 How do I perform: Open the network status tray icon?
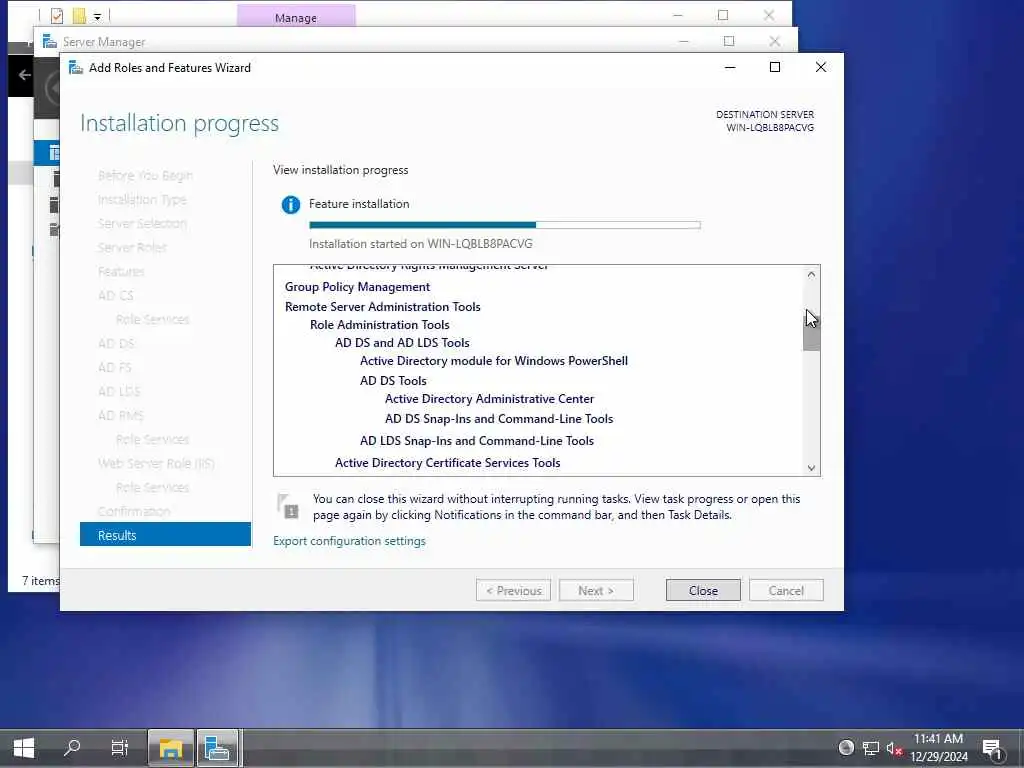click(x=871, y=748)
